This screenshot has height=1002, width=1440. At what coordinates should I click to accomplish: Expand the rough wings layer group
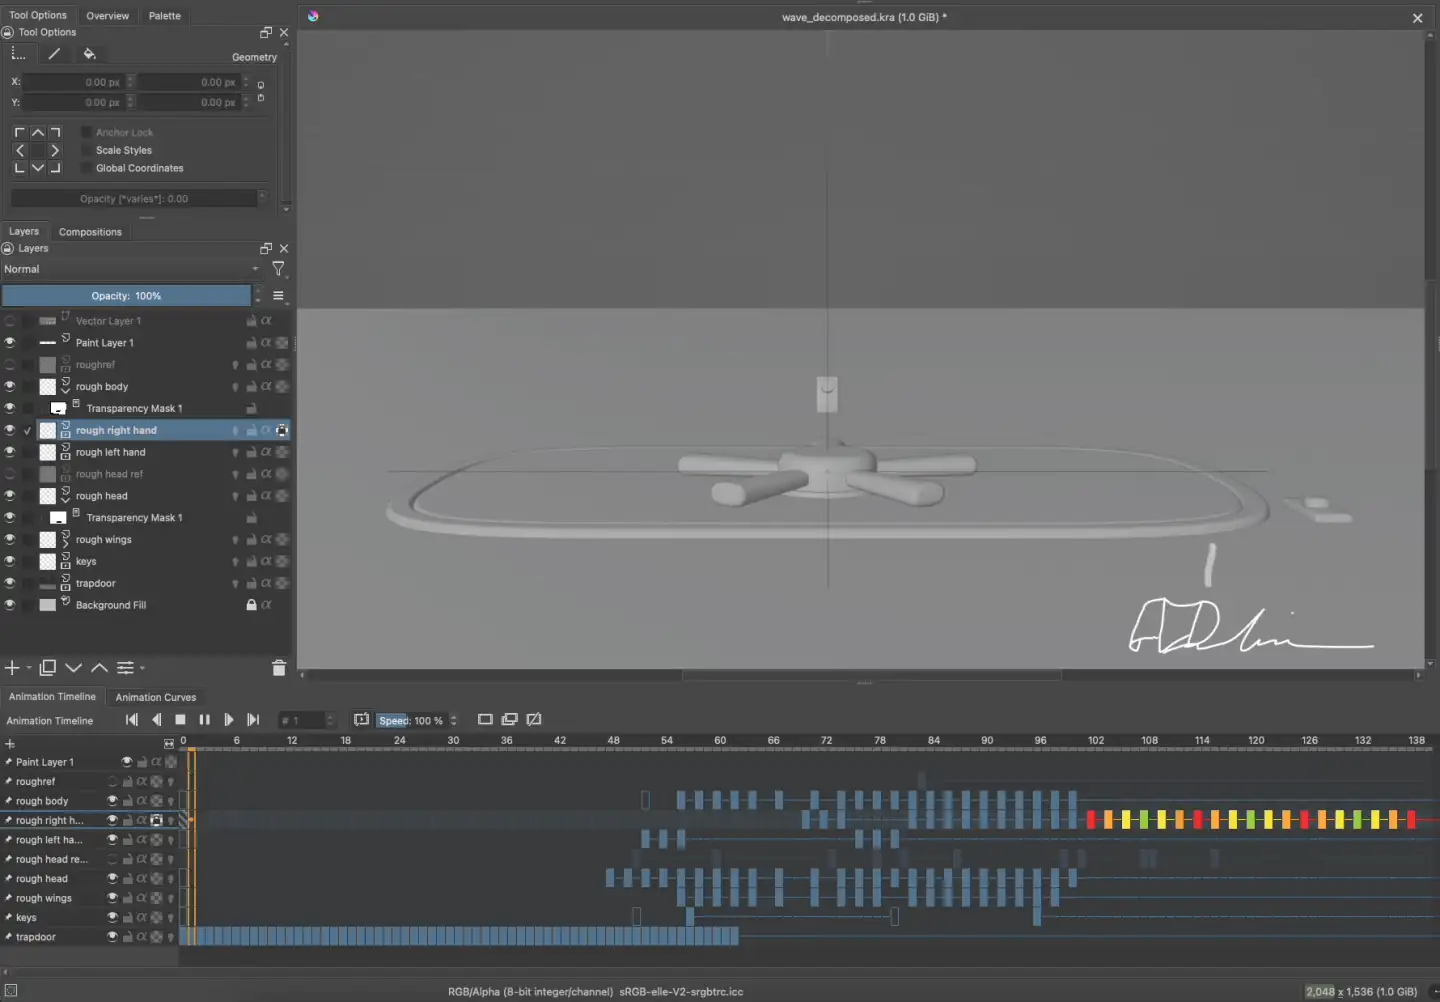point(66,544)
